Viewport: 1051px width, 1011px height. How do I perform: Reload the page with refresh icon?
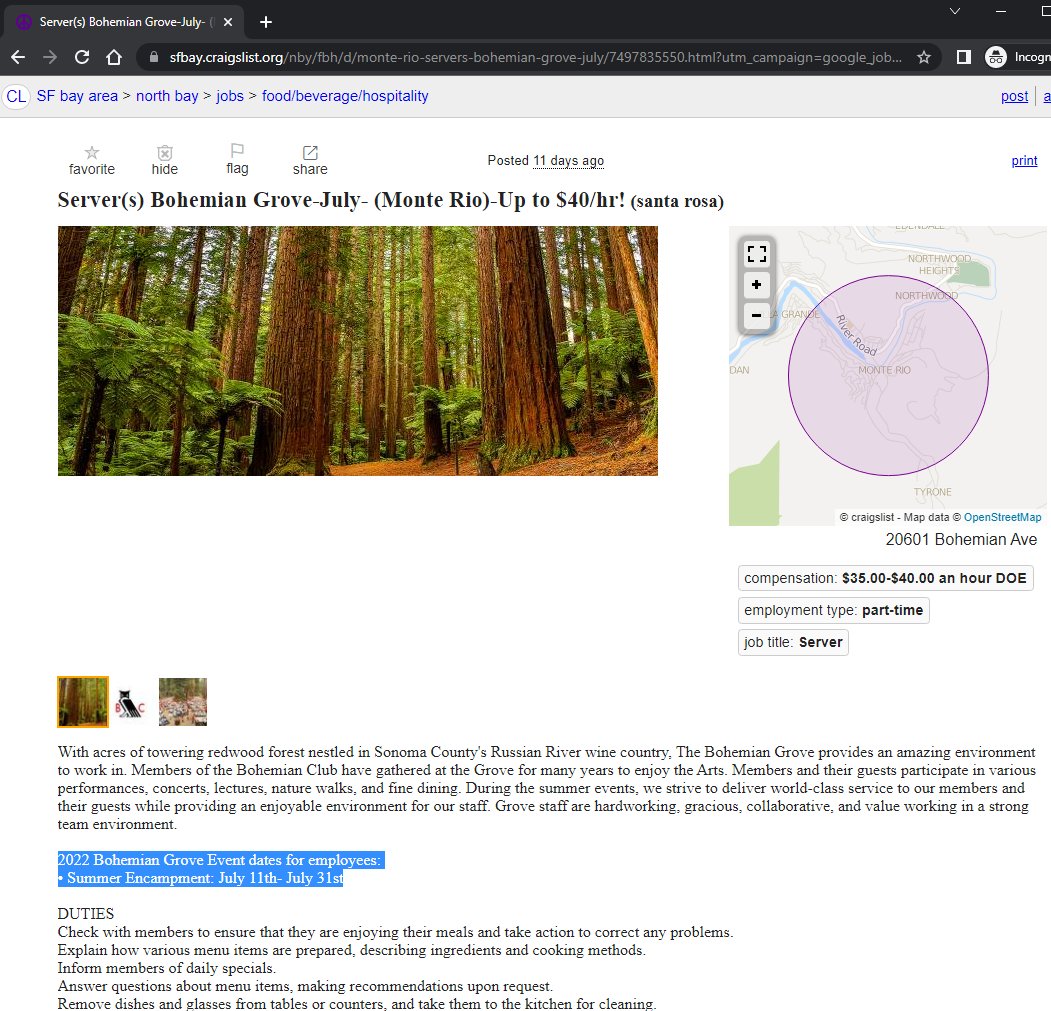point(82,58)
